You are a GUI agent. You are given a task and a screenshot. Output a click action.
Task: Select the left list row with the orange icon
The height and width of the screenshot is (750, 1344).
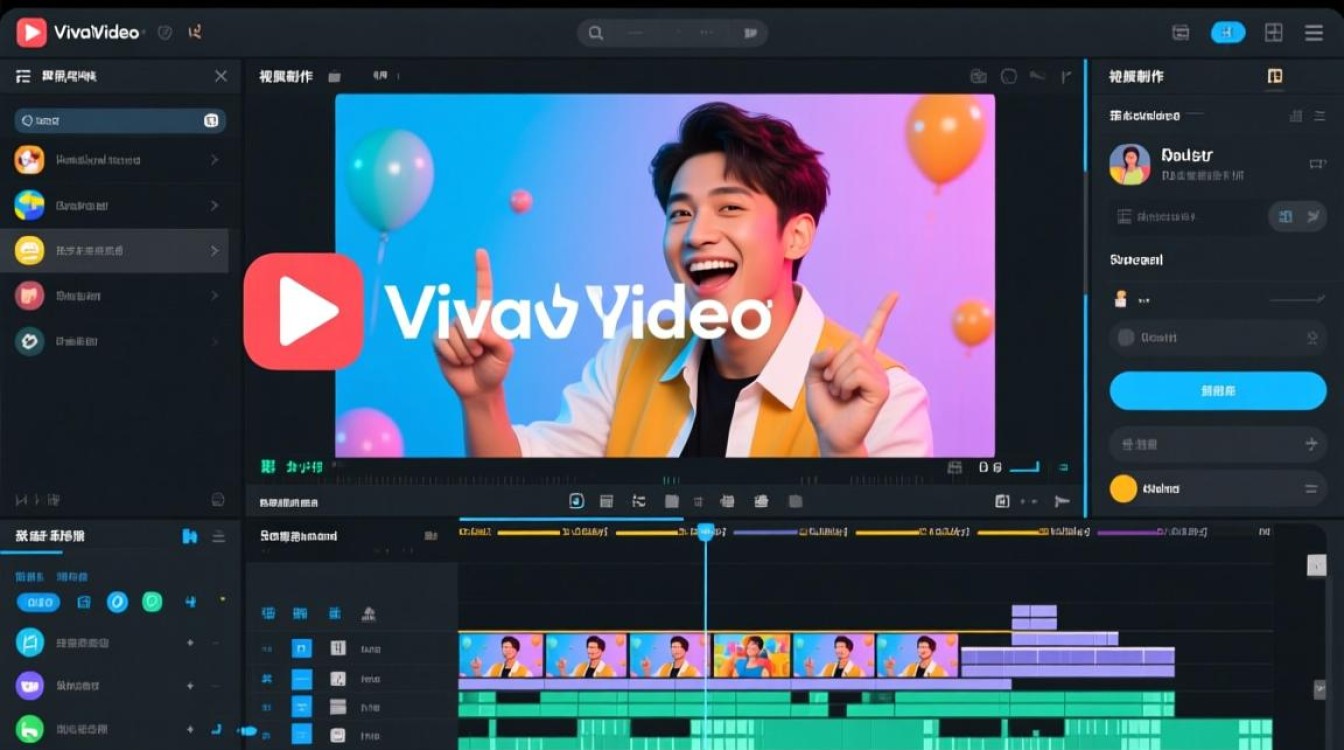coord(115,160)
